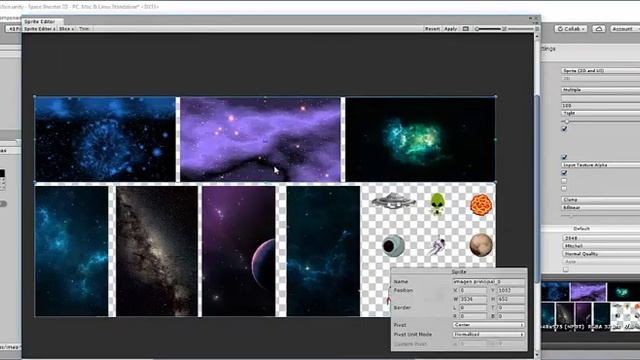Click the Revert button
The width and height of the screenshot is (640, 360).
pyautogui.click(x=432, y=29)
